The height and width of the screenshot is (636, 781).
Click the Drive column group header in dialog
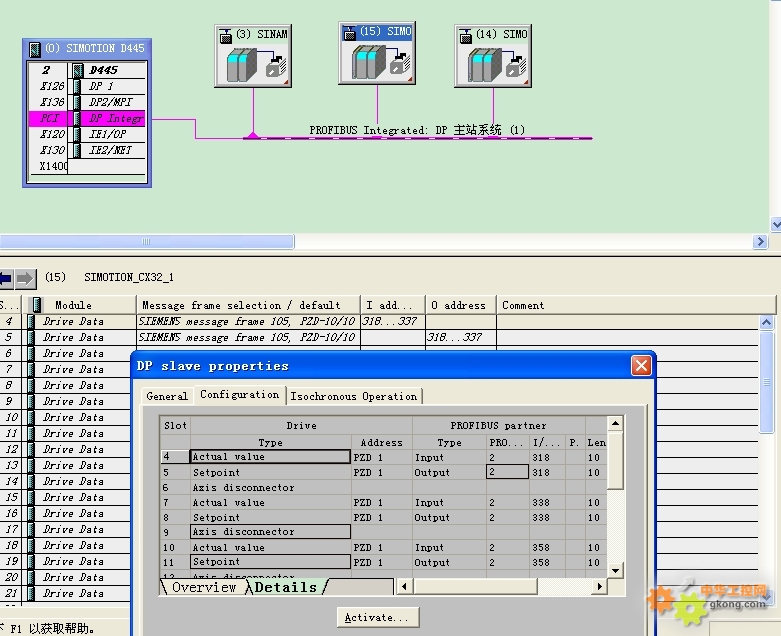[x=301, y=425]
